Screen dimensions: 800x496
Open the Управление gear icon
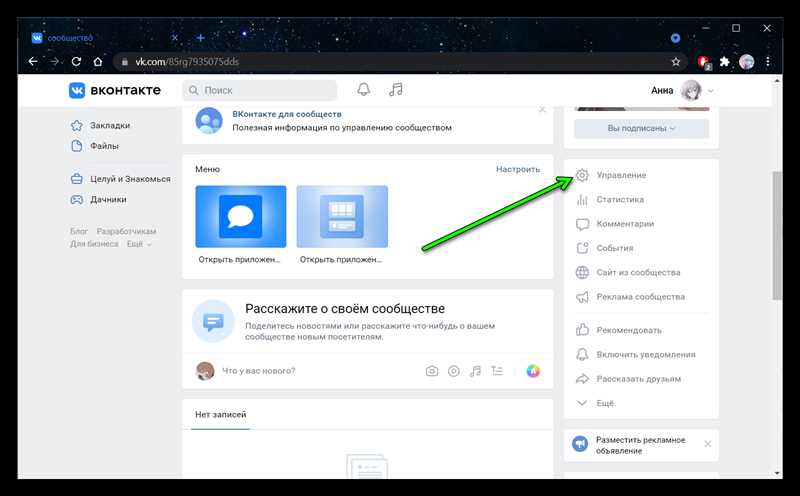[x=582, y=175]
